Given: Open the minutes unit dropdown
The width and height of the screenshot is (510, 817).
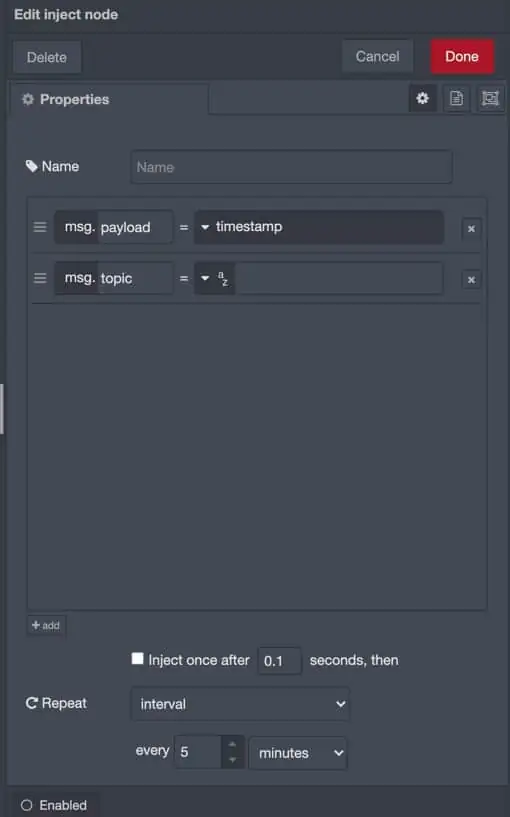Looking at the screenshot, I should (x=298, y=753).
